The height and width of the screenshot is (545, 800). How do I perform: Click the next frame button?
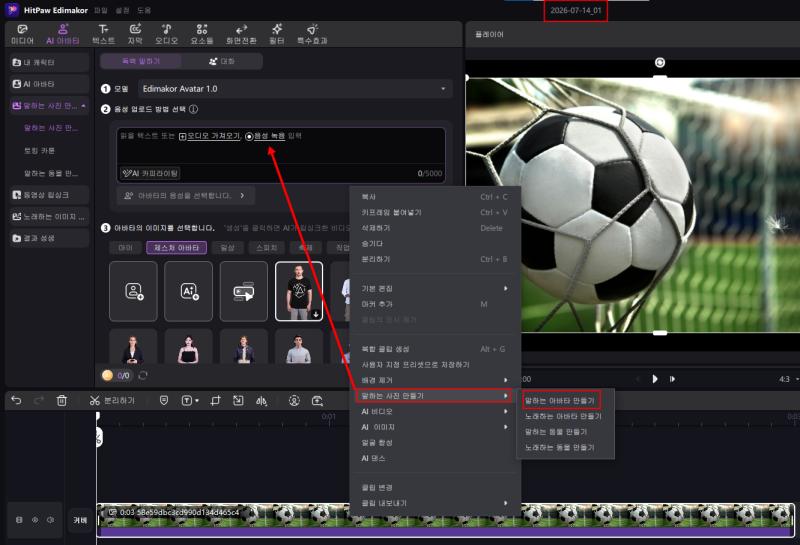672,379
